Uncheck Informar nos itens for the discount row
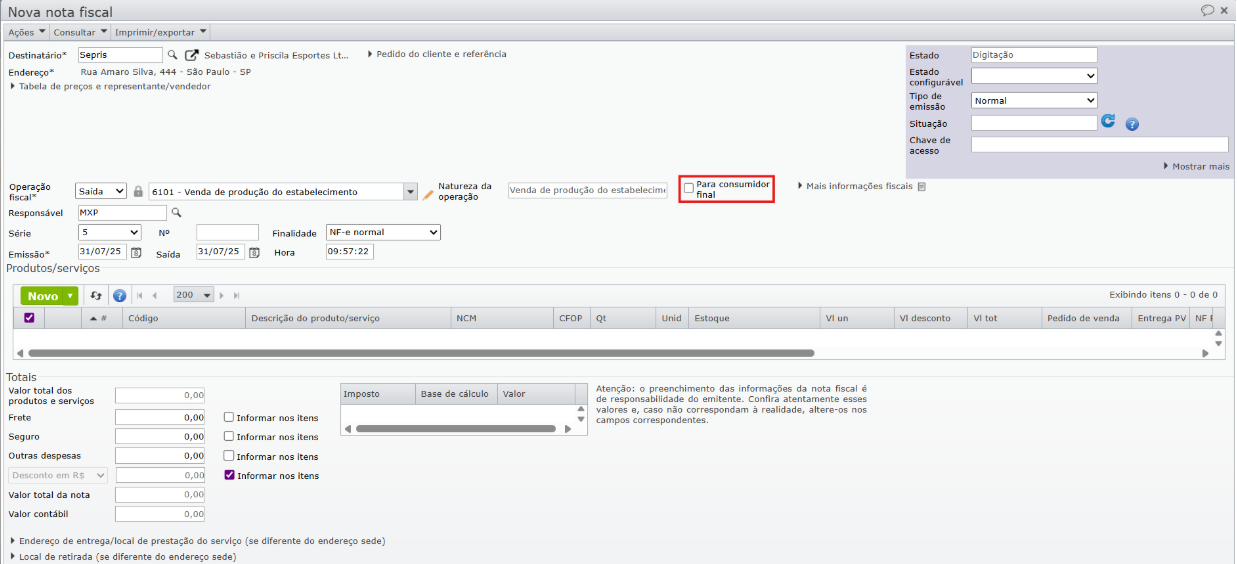Viewport: 1237px width, 564px height. pyautogui.click(x=229, y=475)
